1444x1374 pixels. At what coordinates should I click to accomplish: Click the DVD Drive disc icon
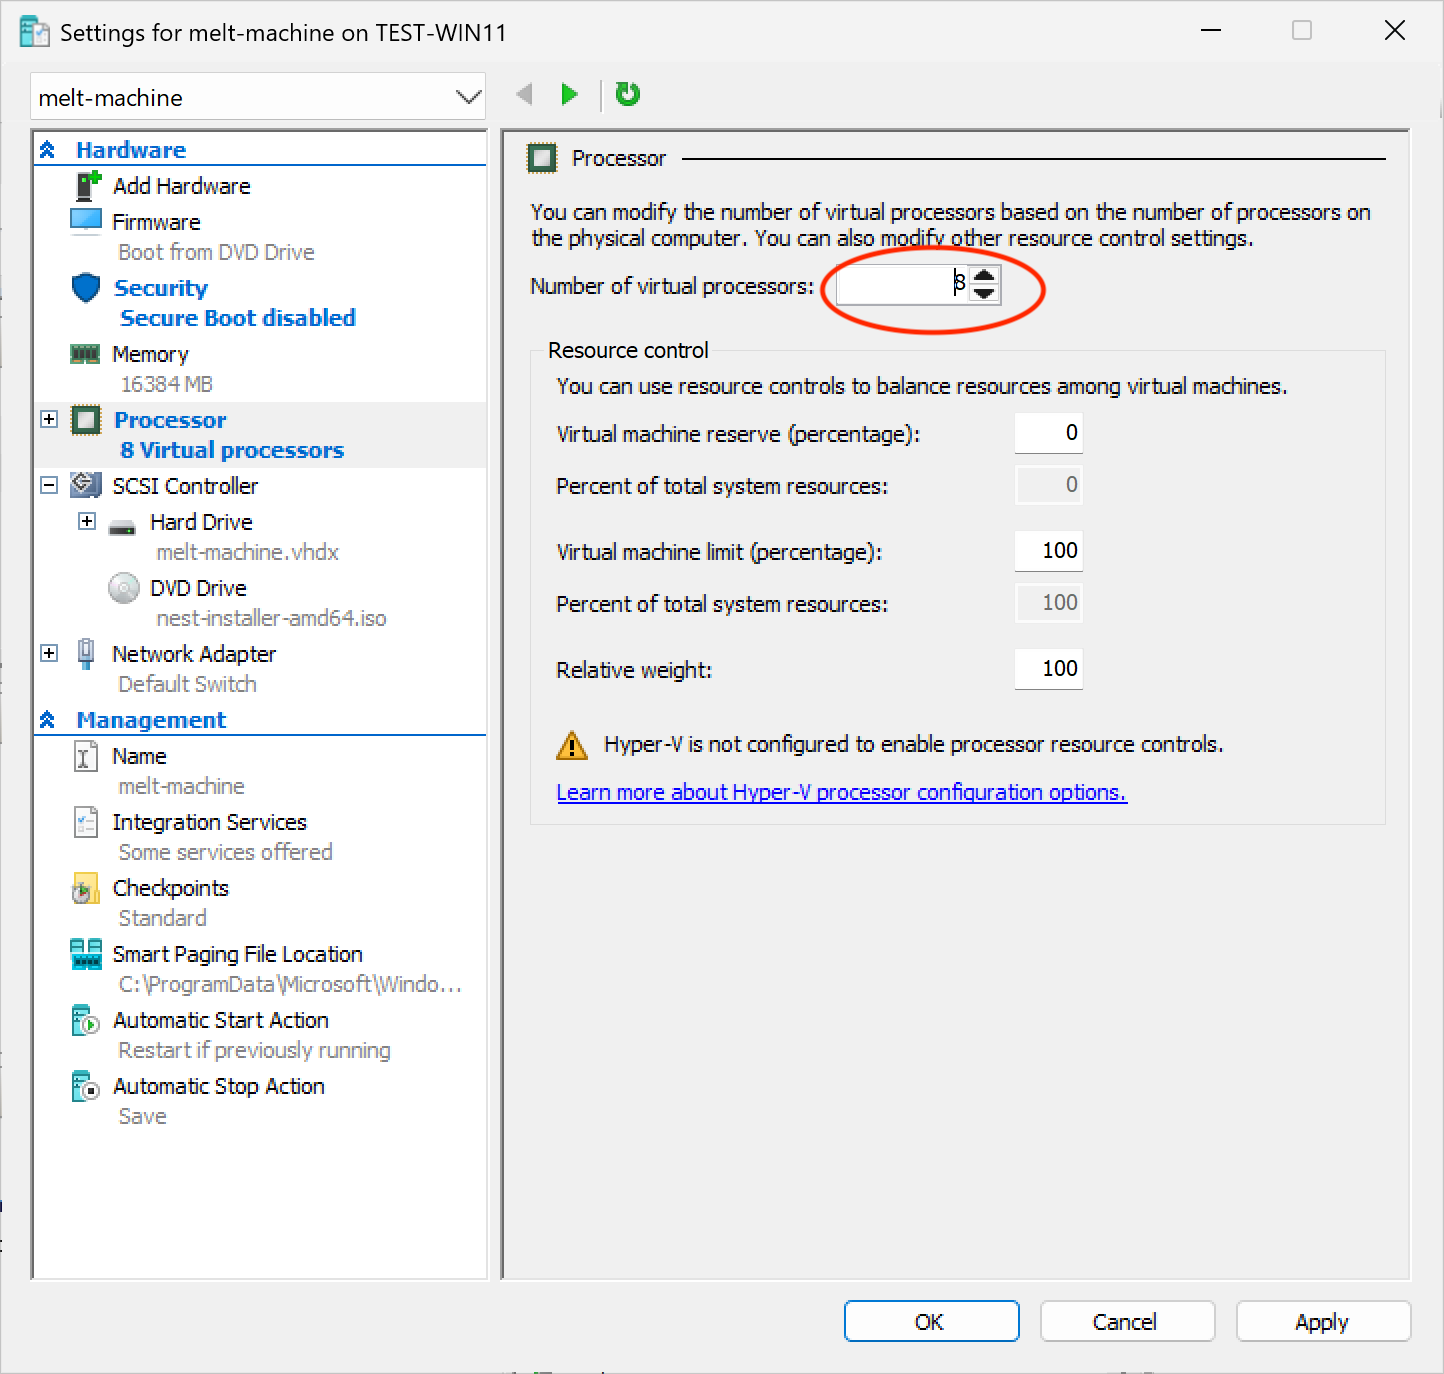123,588
